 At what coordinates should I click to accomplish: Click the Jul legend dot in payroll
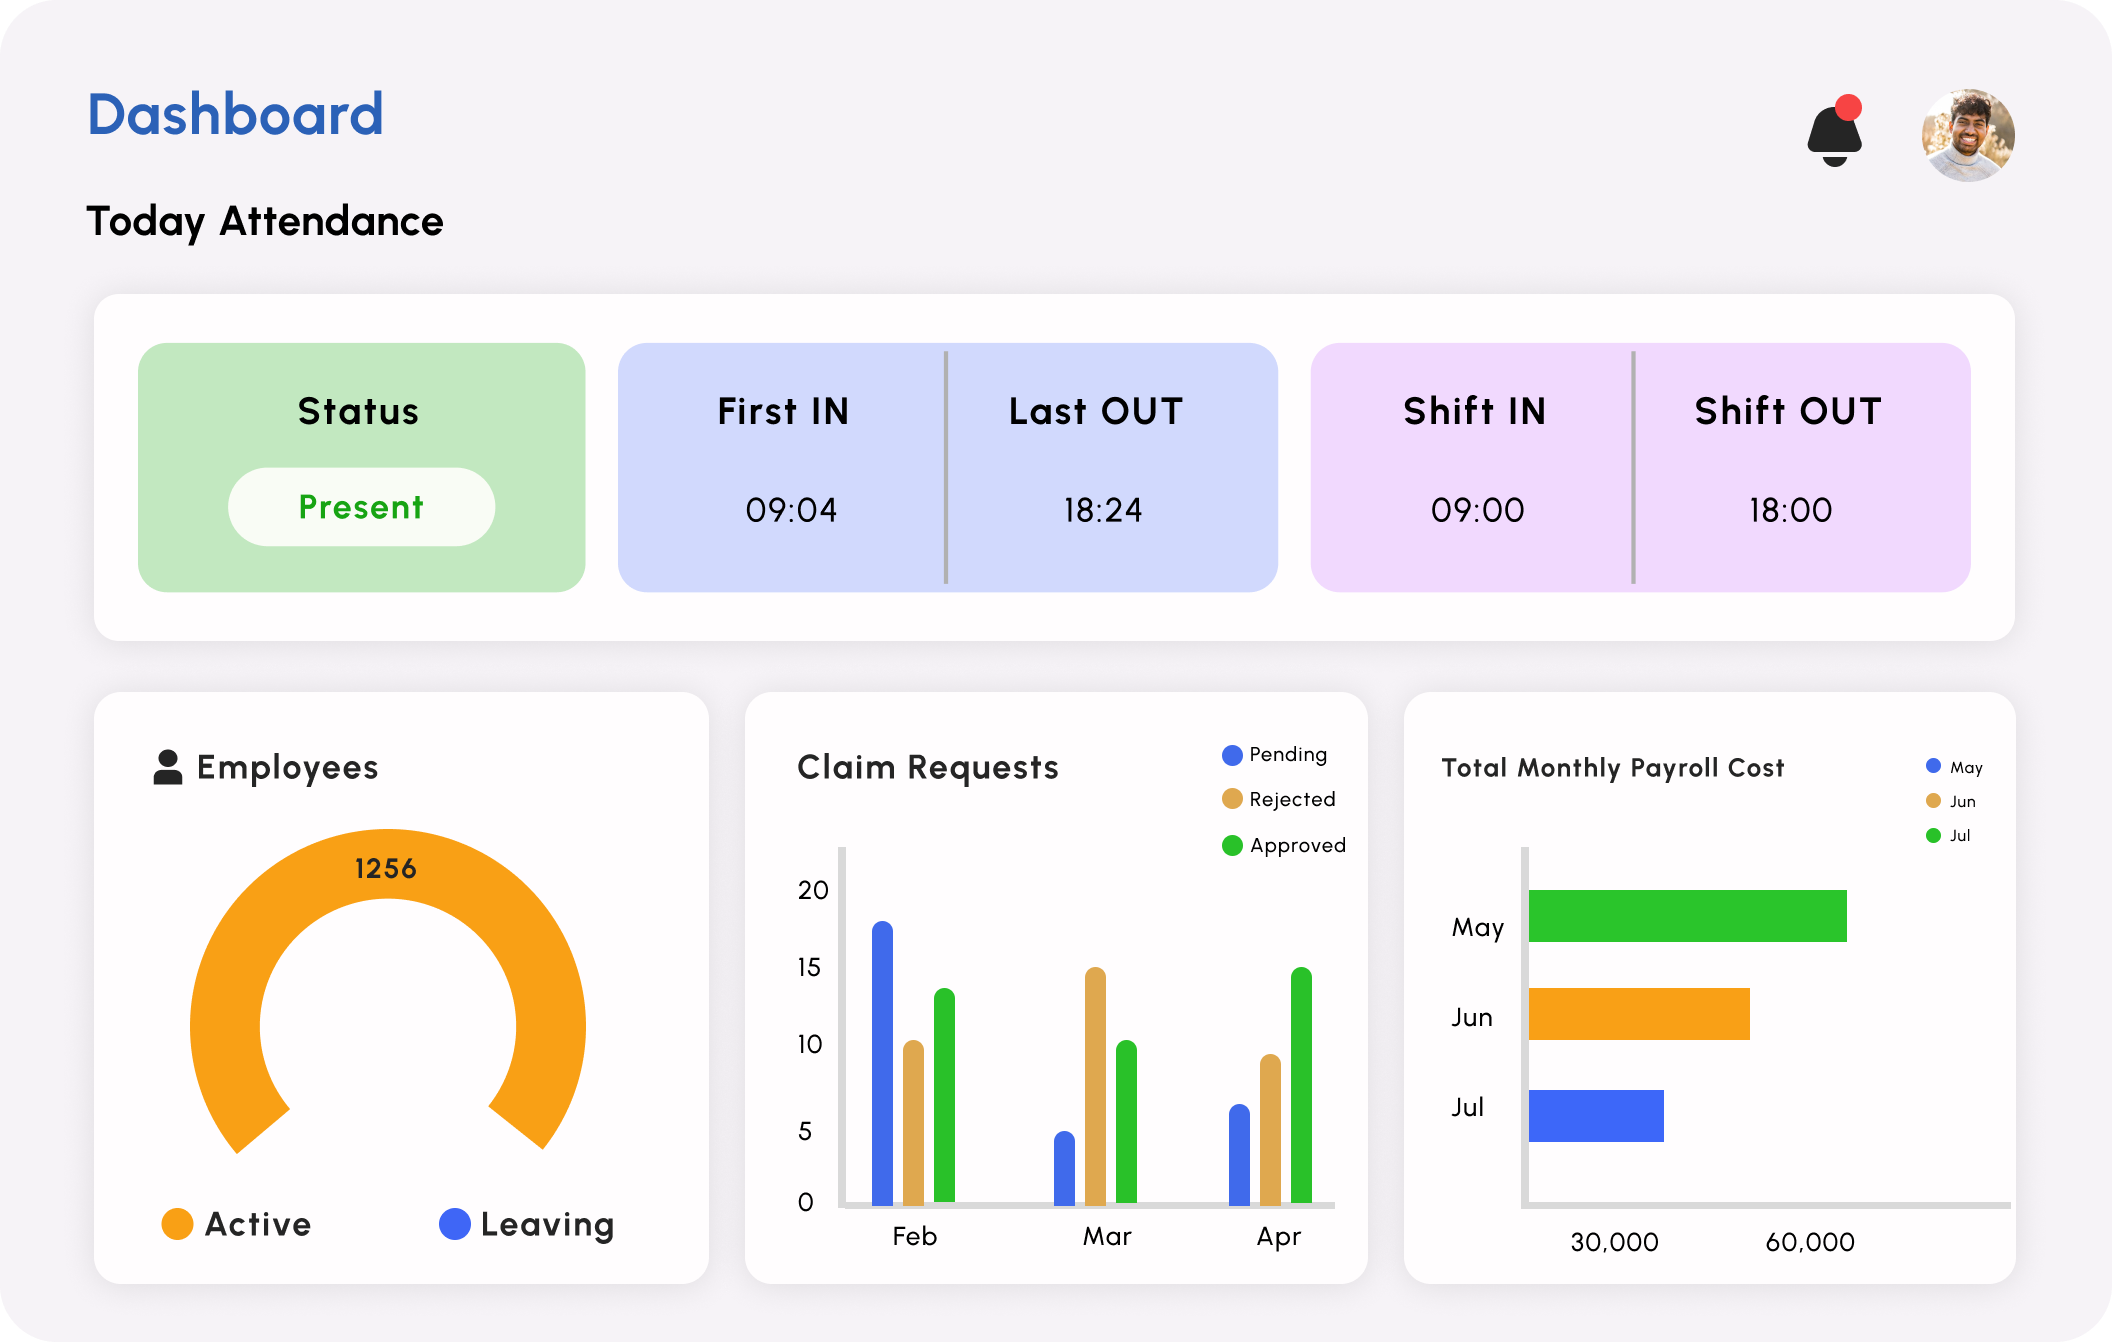(x=1933, y=835)
